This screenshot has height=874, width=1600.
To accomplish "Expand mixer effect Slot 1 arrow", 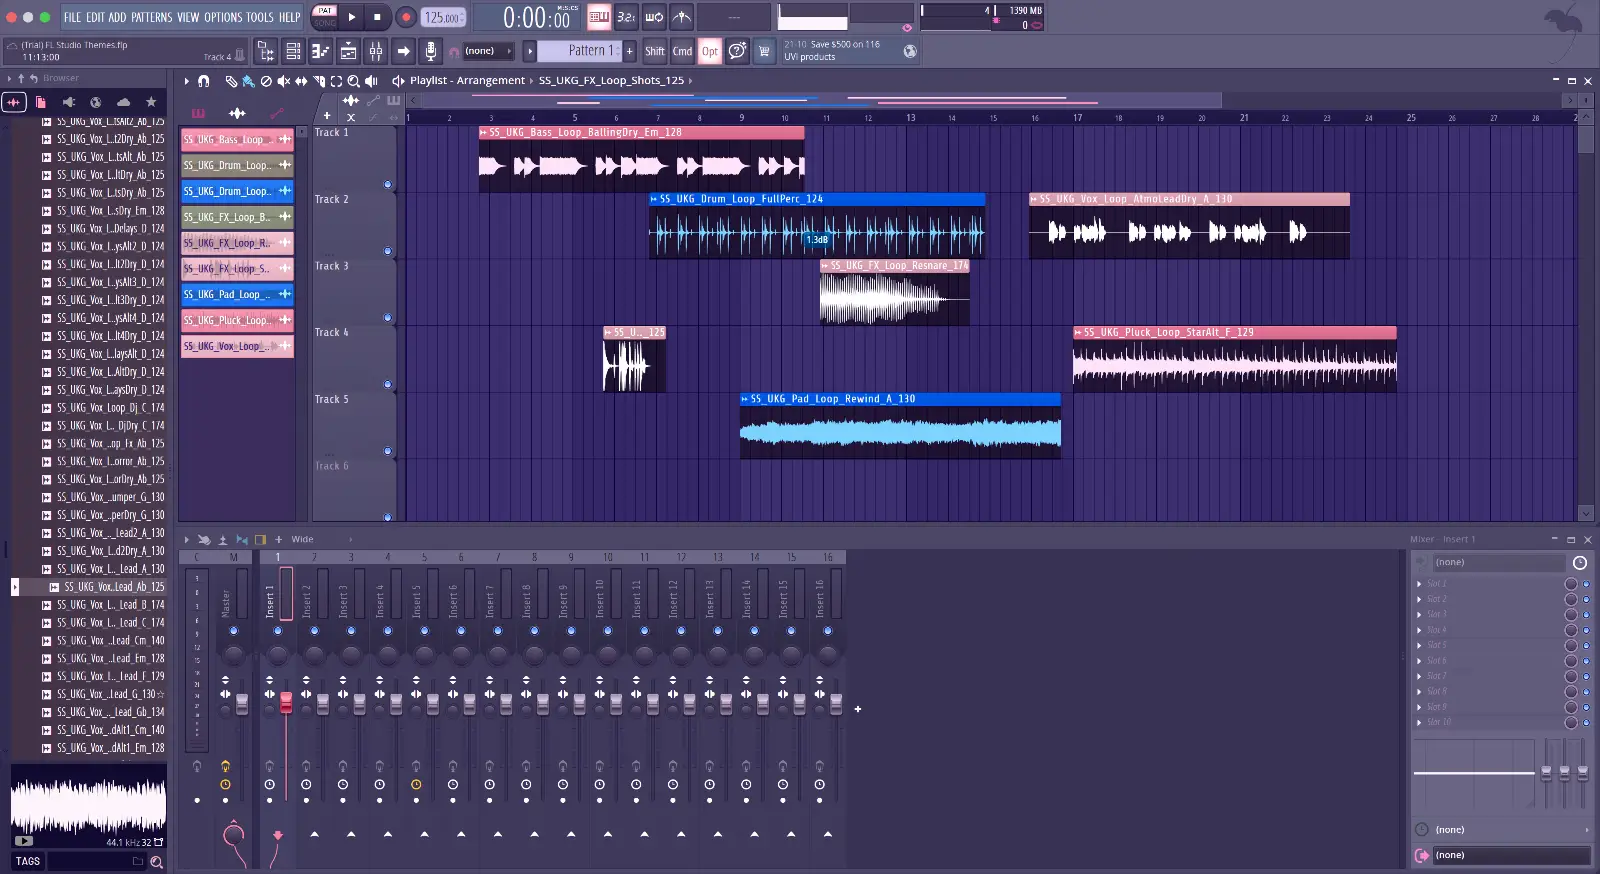I will click(x=1419, y=584).
